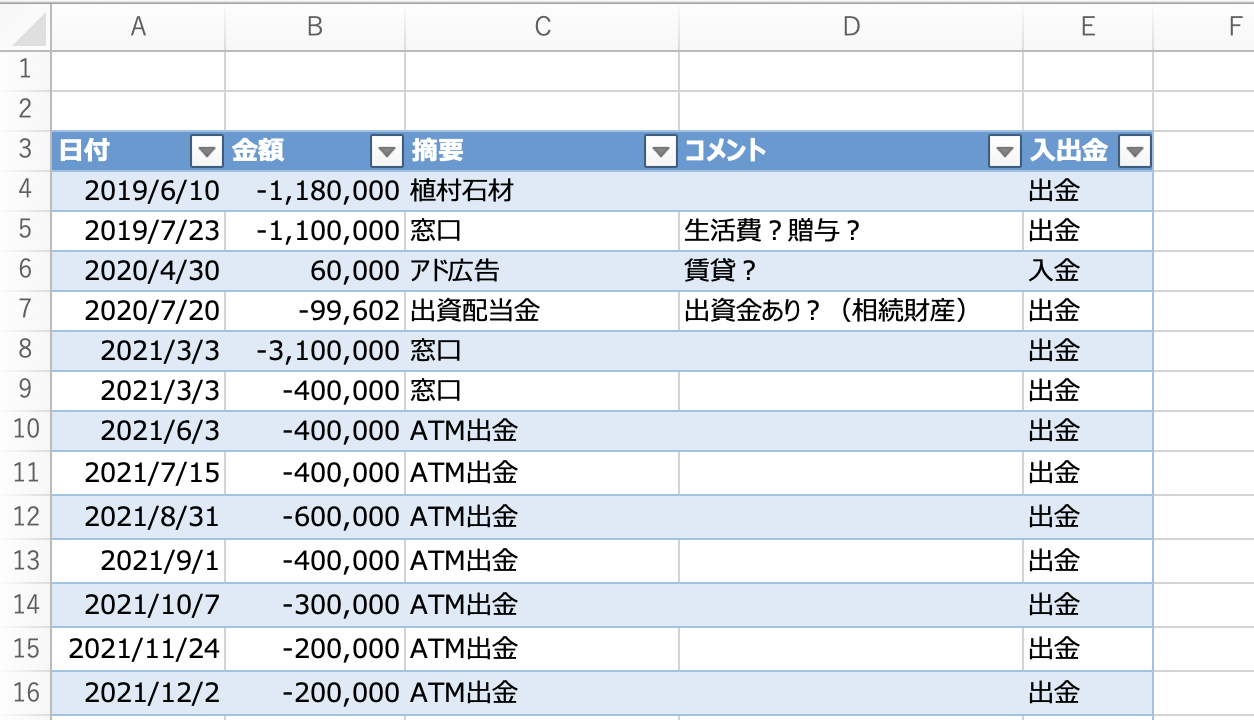Select row 10 header
1254x720 pixels.
[x=26, y=430]
